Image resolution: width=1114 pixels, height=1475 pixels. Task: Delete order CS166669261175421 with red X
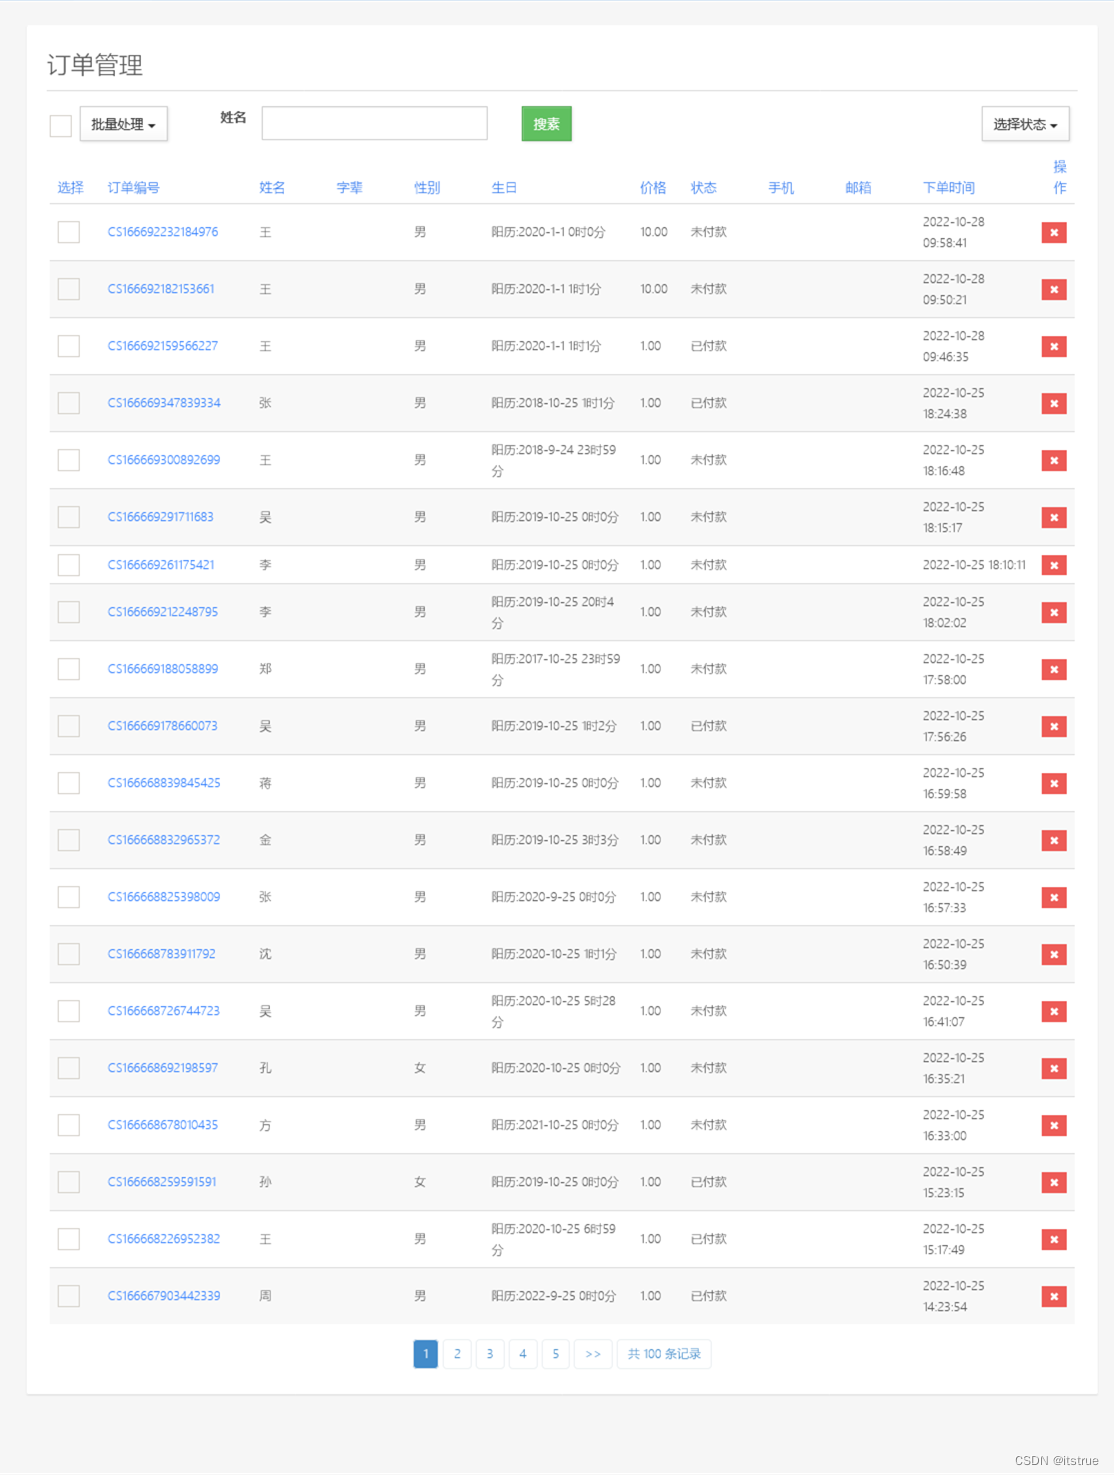pos(1054,565)
